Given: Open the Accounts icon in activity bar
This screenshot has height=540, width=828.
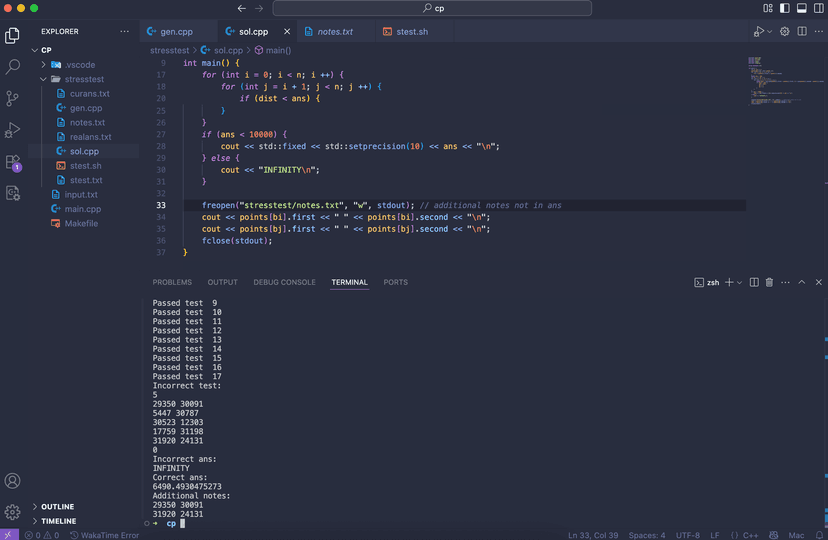Looking at the screenshot, I should coord(13,482).
